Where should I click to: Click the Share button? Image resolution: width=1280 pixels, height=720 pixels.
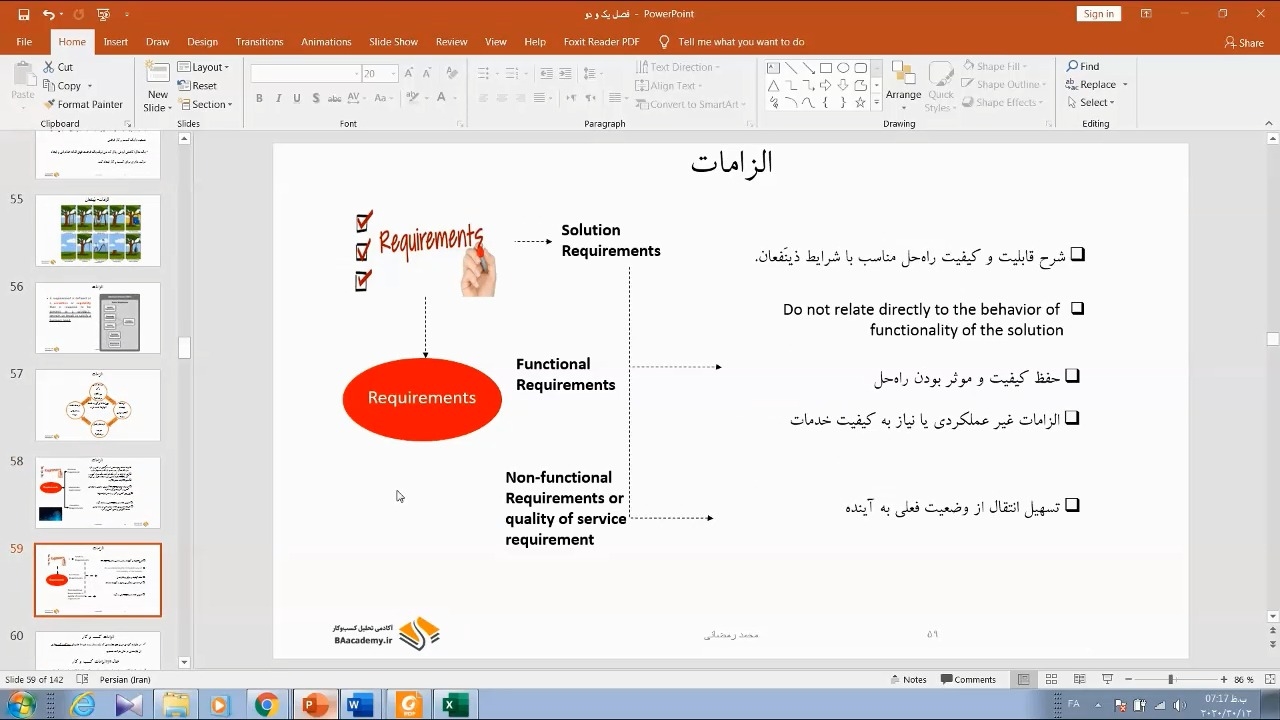pos(1244,42)
